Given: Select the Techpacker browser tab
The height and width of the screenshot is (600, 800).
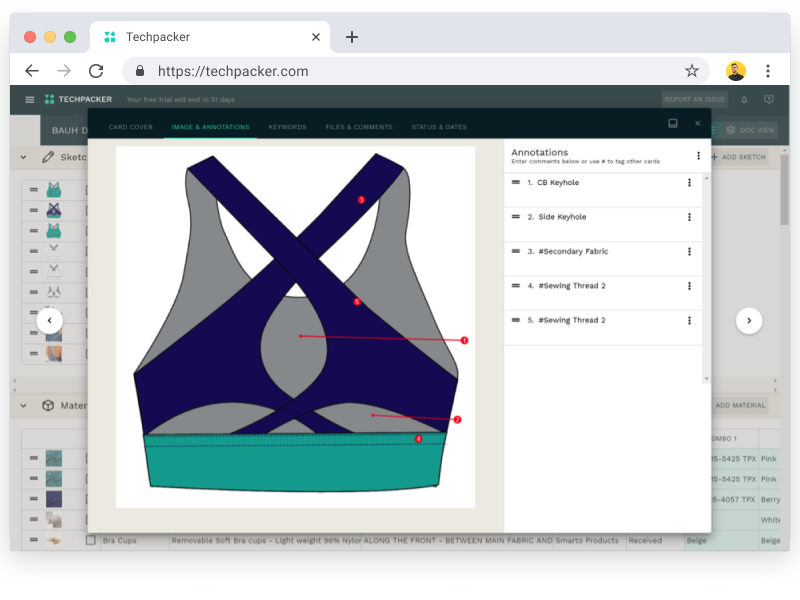Looking at the screenshot, I should pos(209,37).
